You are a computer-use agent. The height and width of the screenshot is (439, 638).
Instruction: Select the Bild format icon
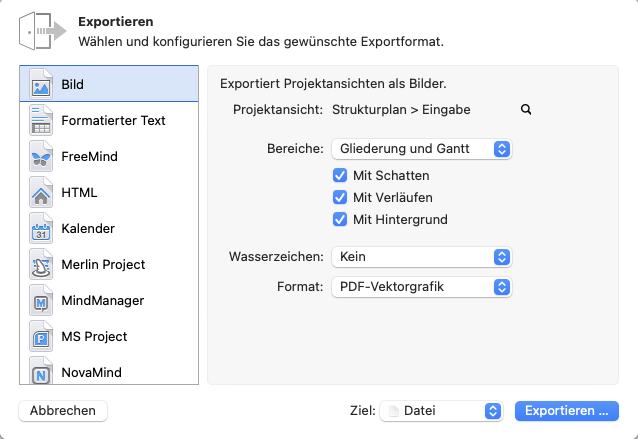pos(41,84)
